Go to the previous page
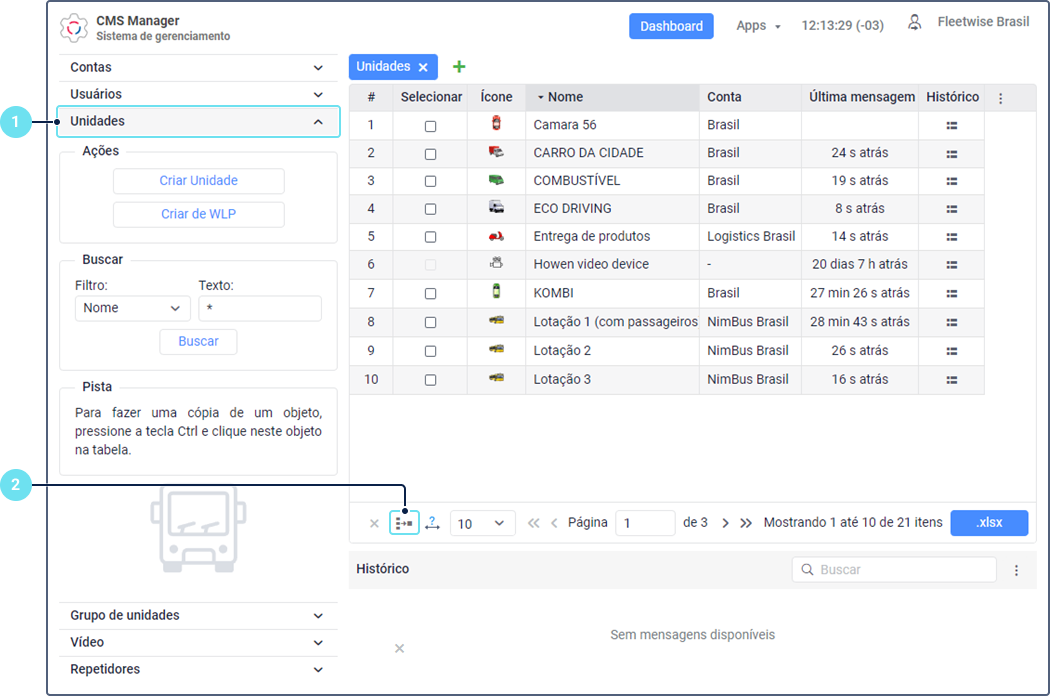 click(554, 523)
